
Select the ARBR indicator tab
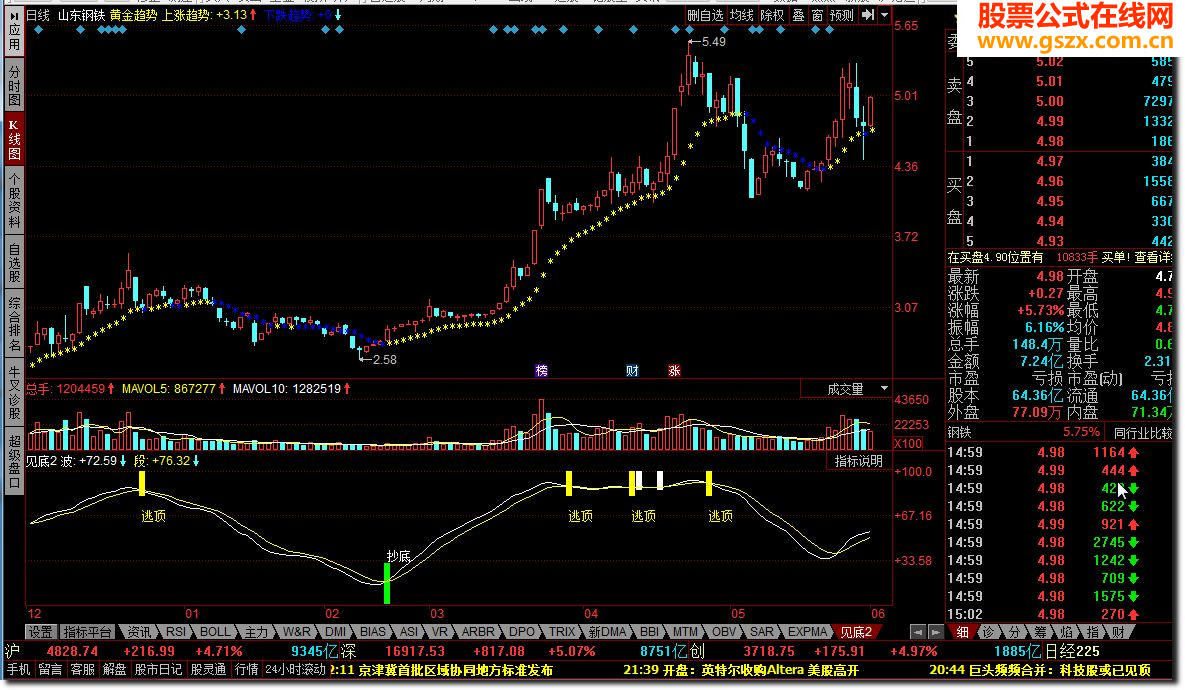click(478, 632)
